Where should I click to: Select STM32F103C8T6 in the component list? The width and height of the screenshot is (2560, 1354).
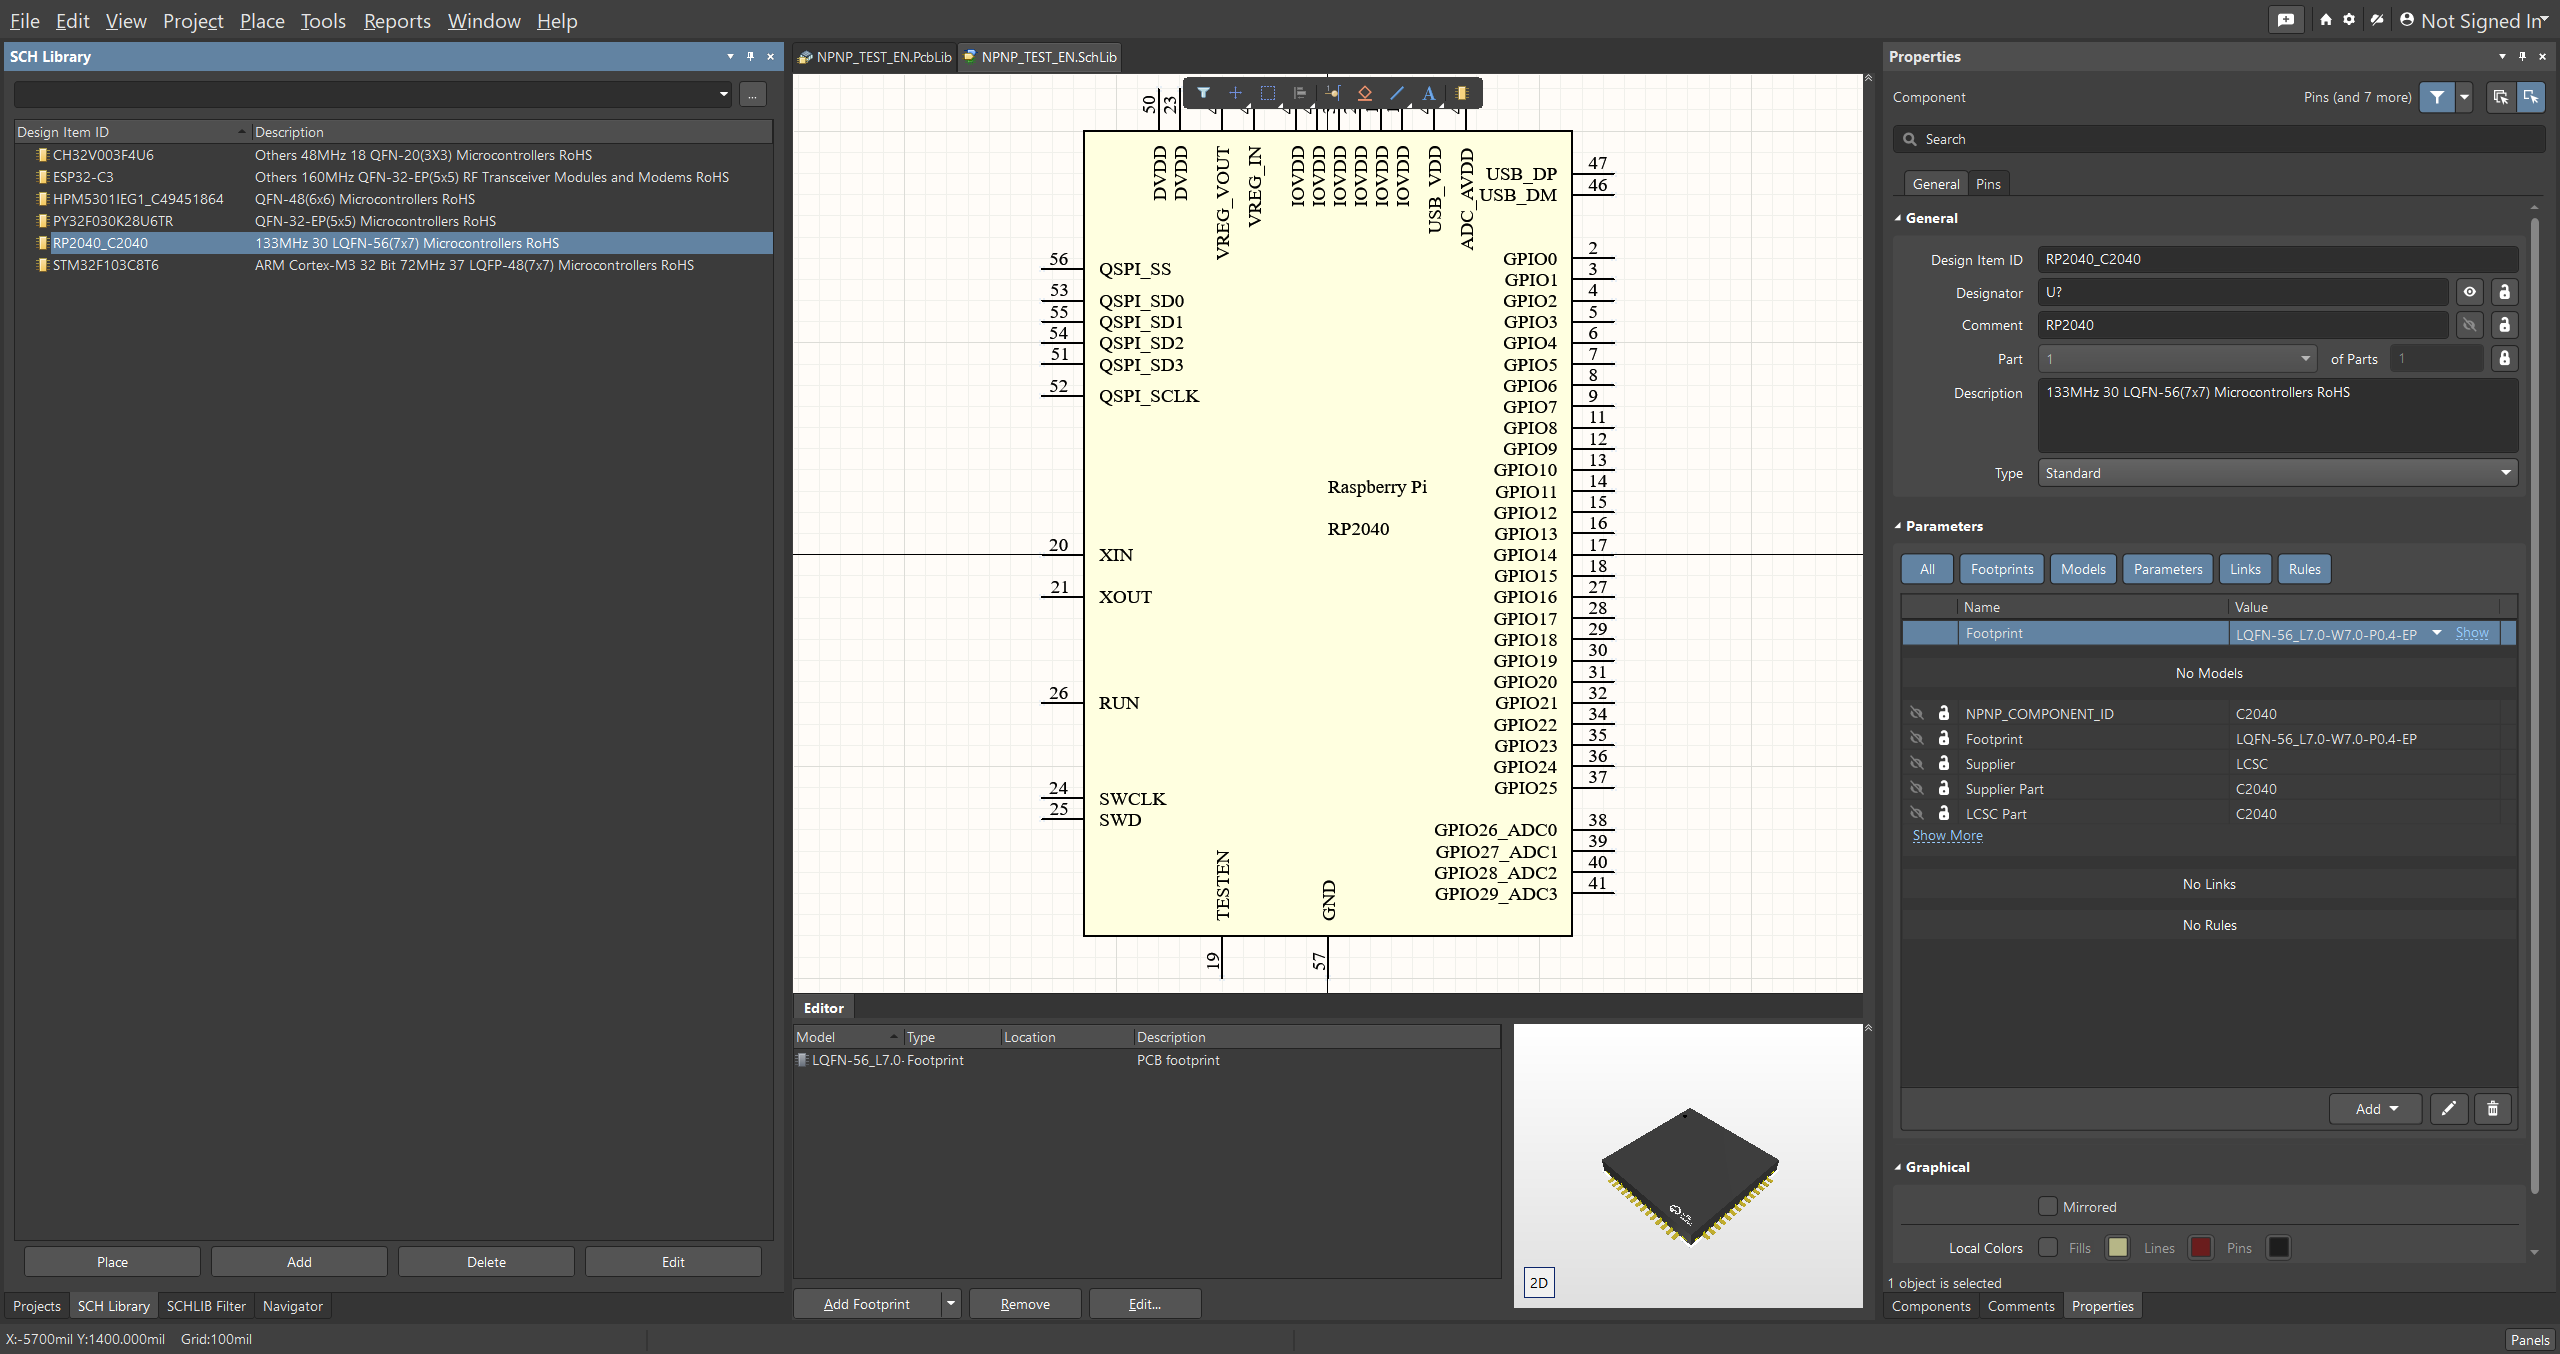[394, 265]
